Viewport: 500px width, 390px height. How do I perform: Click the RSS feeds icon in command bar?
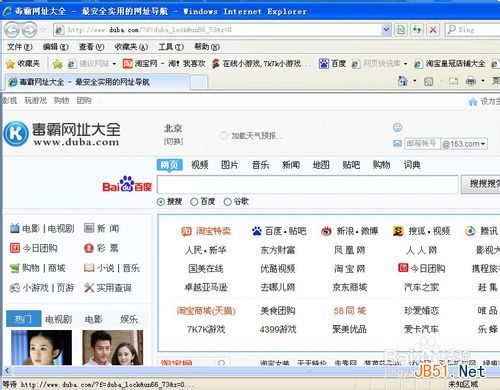click(429, 81)
